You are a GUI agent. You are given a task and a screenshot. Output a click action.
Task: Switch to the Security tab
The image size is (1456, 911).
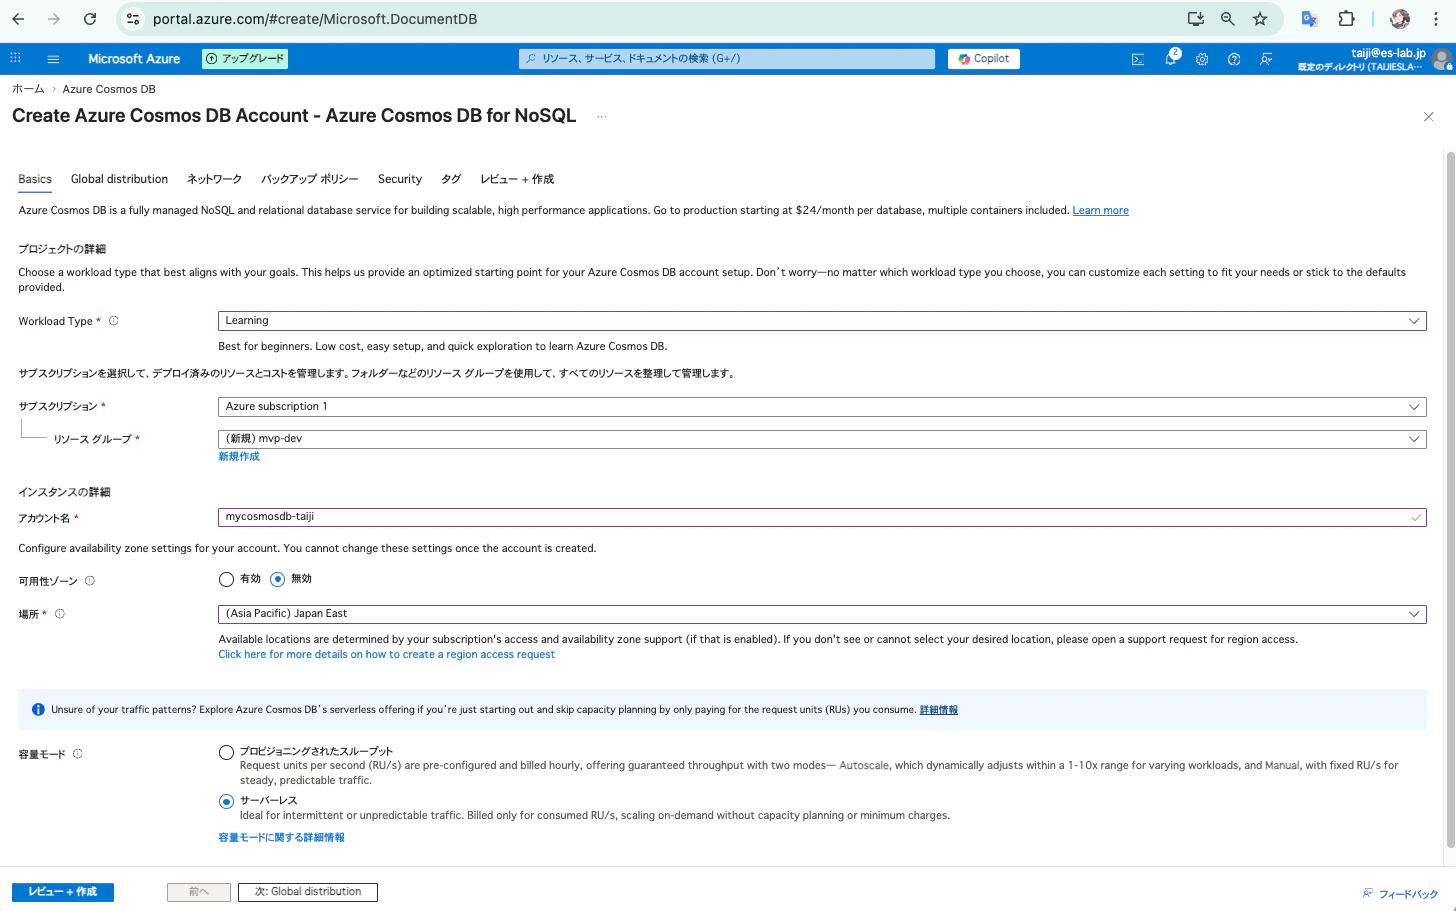pos(400,179)
